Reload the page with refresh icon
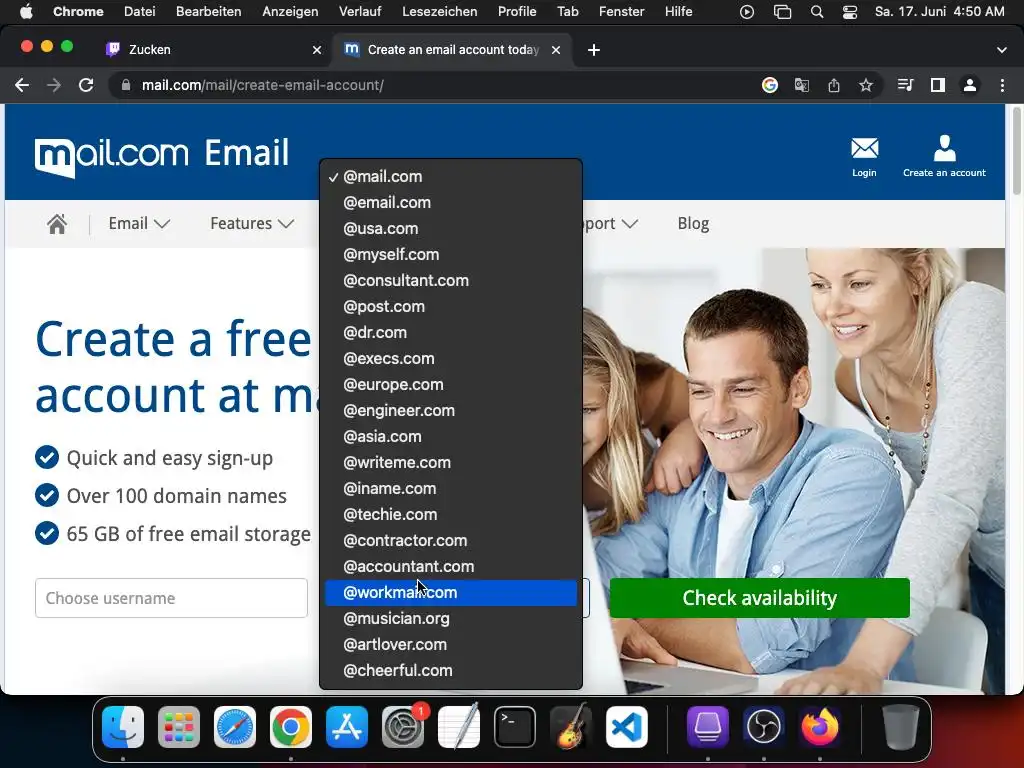Image resolution: width=1024 pixels, height=768 pixels. pos(86,85)
